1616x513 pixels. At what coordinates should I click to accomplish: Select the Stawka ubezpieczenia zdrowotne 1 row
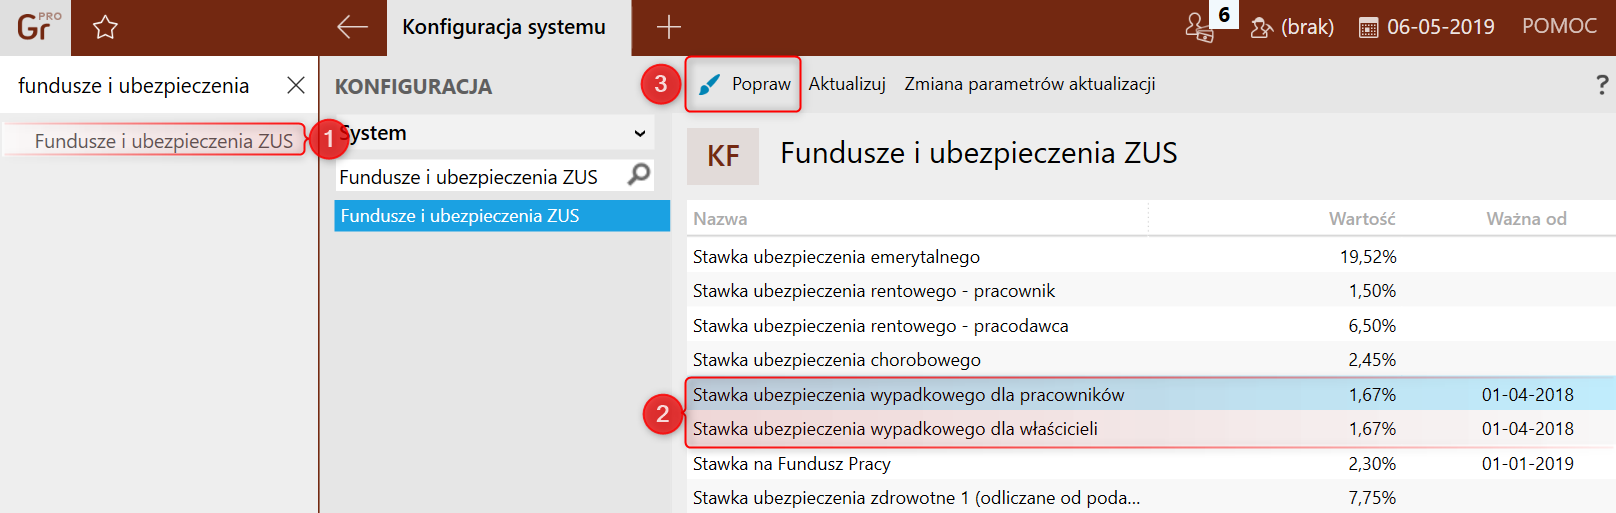pyautogui.click(x=1150, y=498)
